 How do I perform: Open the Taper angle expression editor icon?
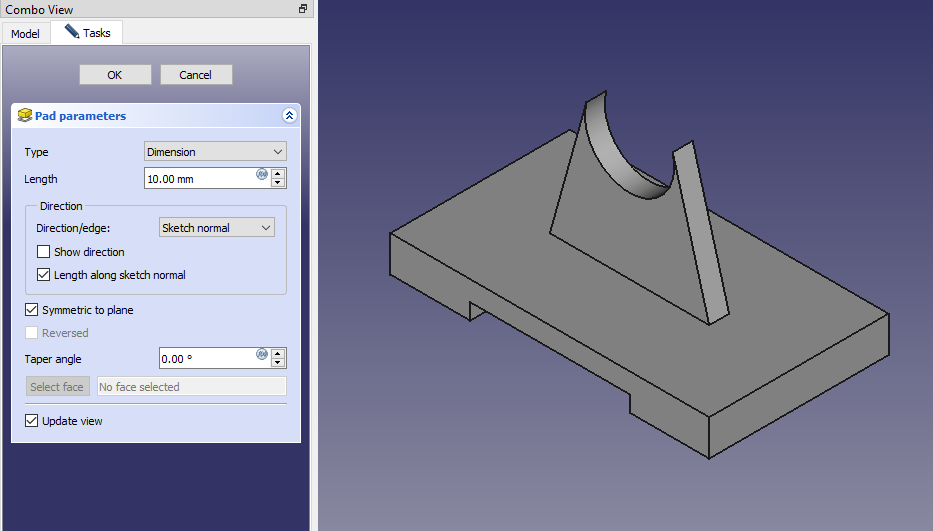point(262,354)
